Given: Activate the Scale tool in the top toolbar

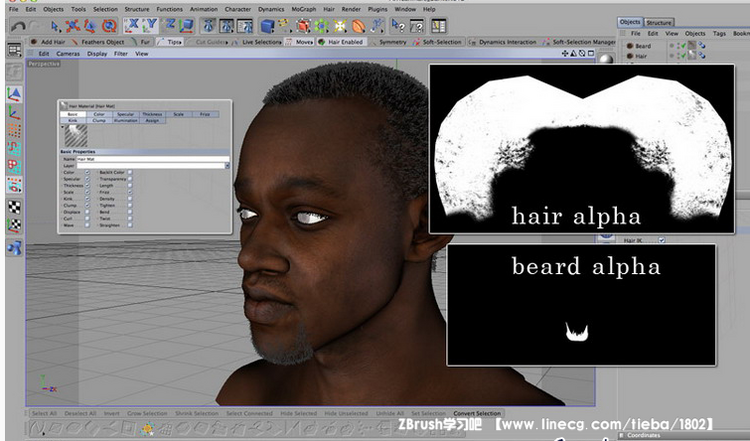Looking at the screenshot, I should (x=90, y=26).
